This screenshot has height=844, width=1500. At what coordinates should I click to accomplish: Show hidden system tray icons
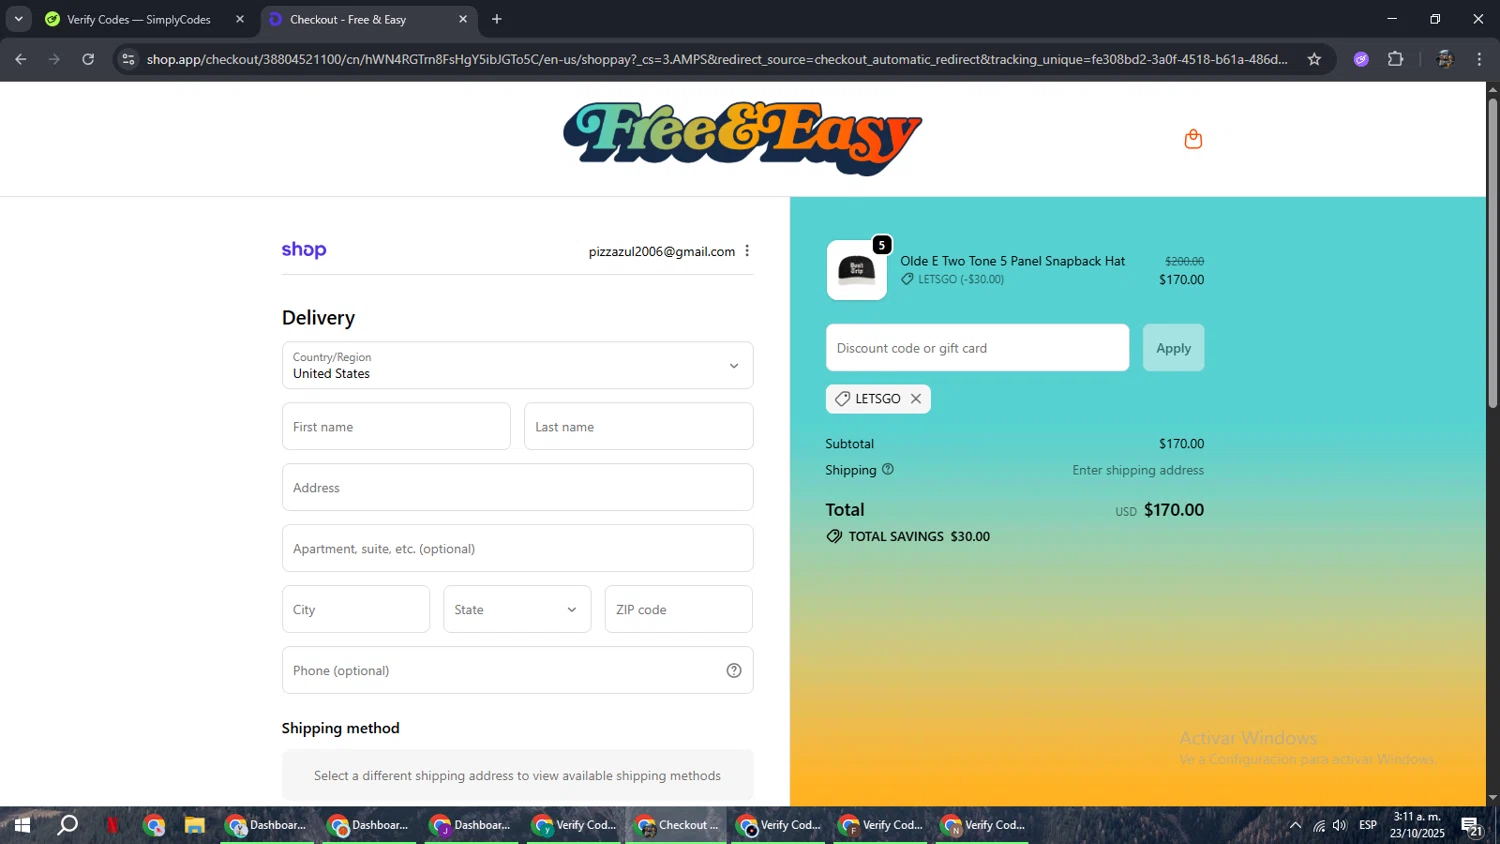tap(1295, 825)
